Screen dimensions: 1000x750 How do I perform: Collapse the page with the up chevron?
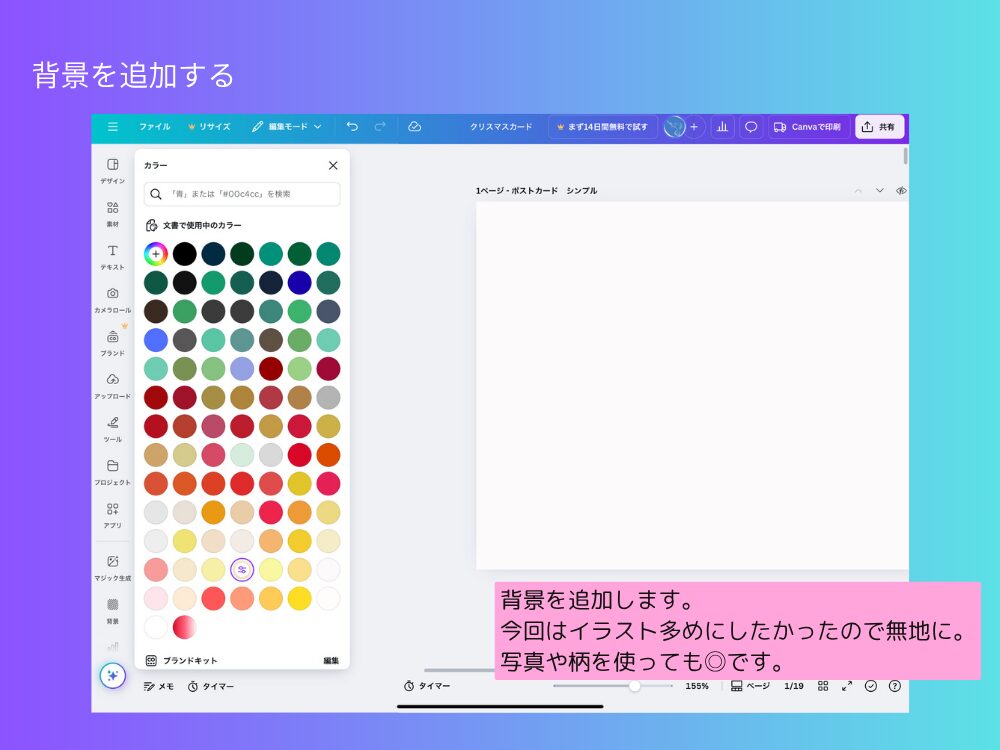click(858, 190)
